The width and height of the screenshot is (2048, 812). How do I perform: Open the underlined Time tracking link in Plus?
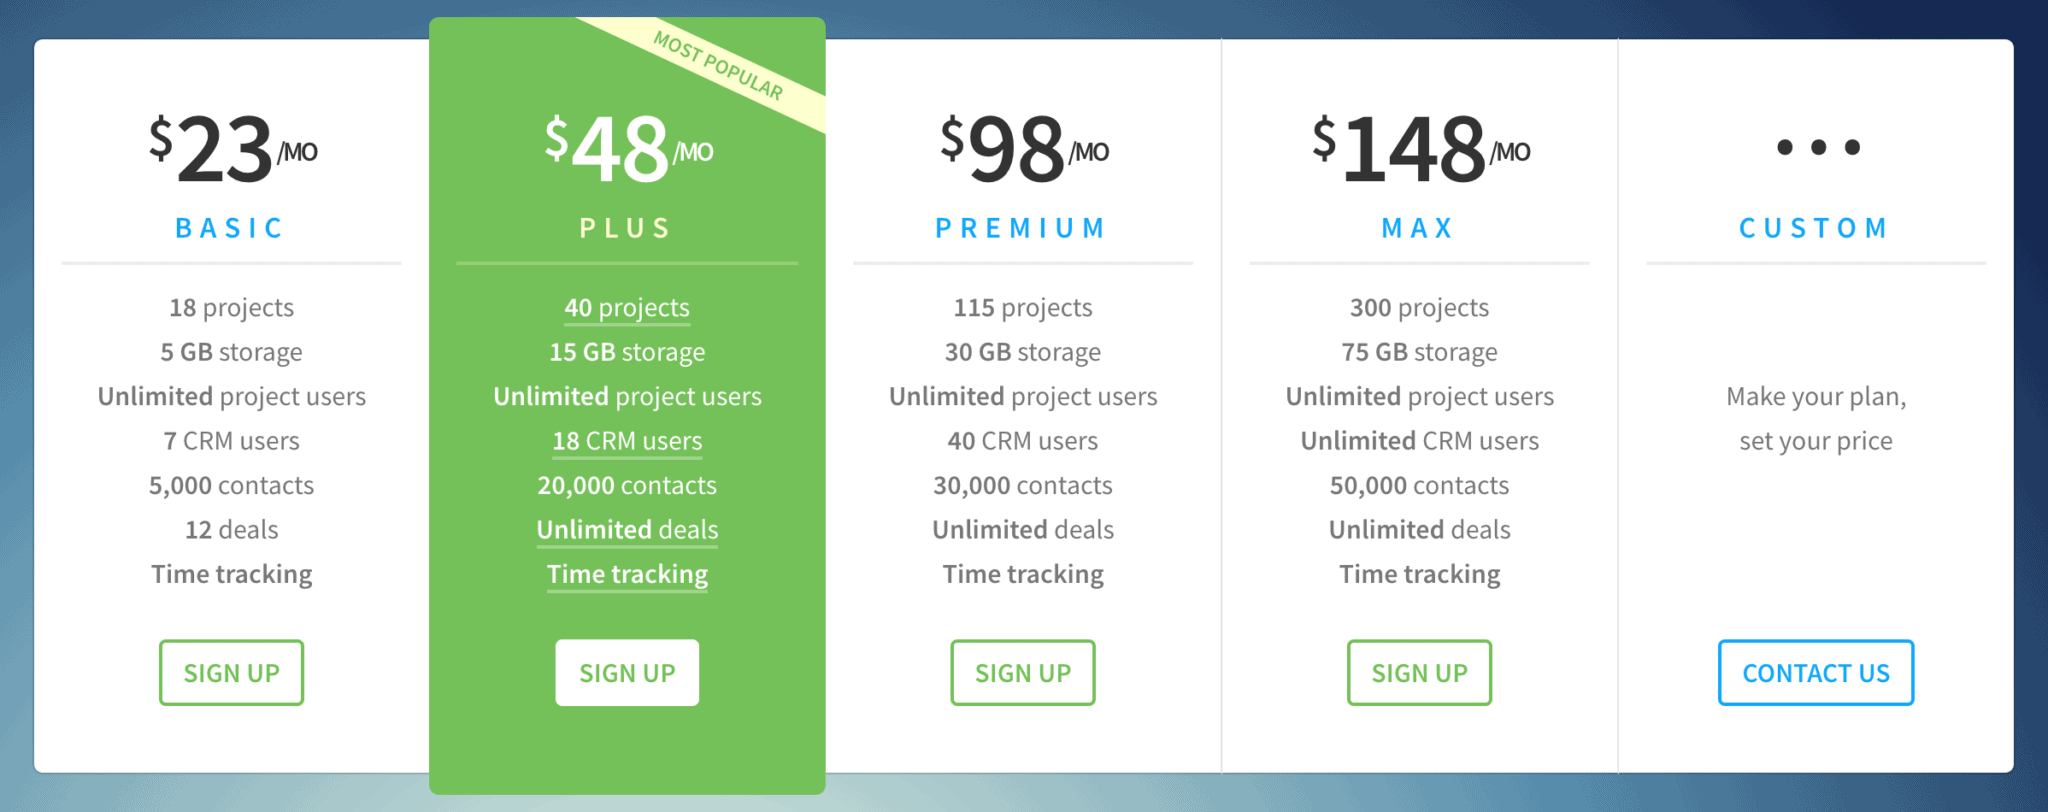(x=627, y=574)
